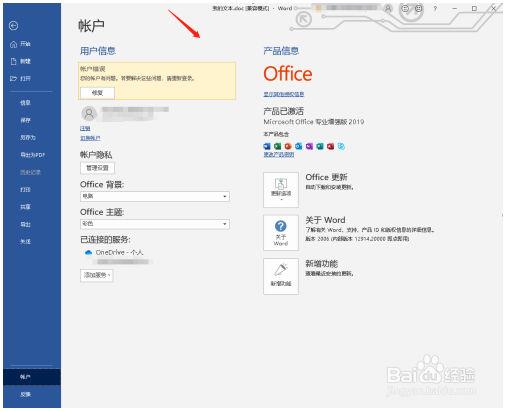
Task: Open 管理设置 under 帐户隐私
Action: (97, 168)
